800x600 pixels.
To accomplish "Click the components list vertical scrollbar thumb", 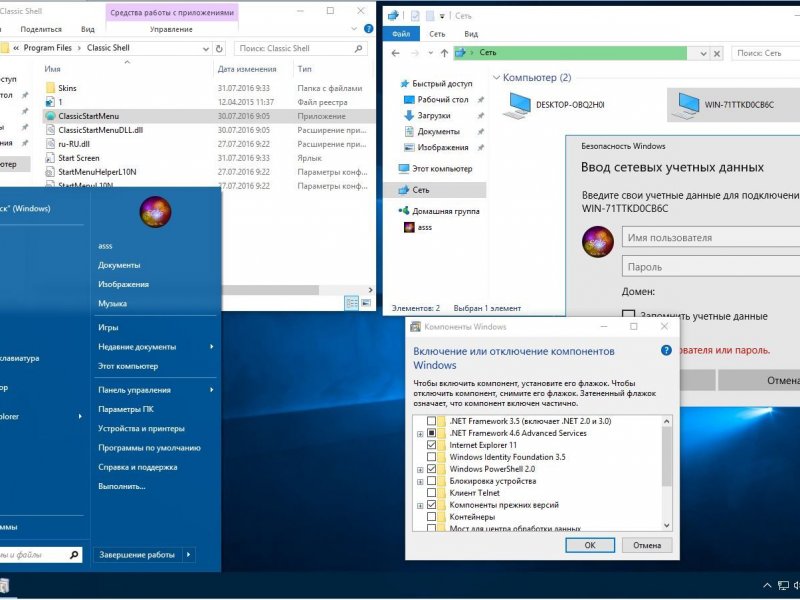I will (666, 457).
